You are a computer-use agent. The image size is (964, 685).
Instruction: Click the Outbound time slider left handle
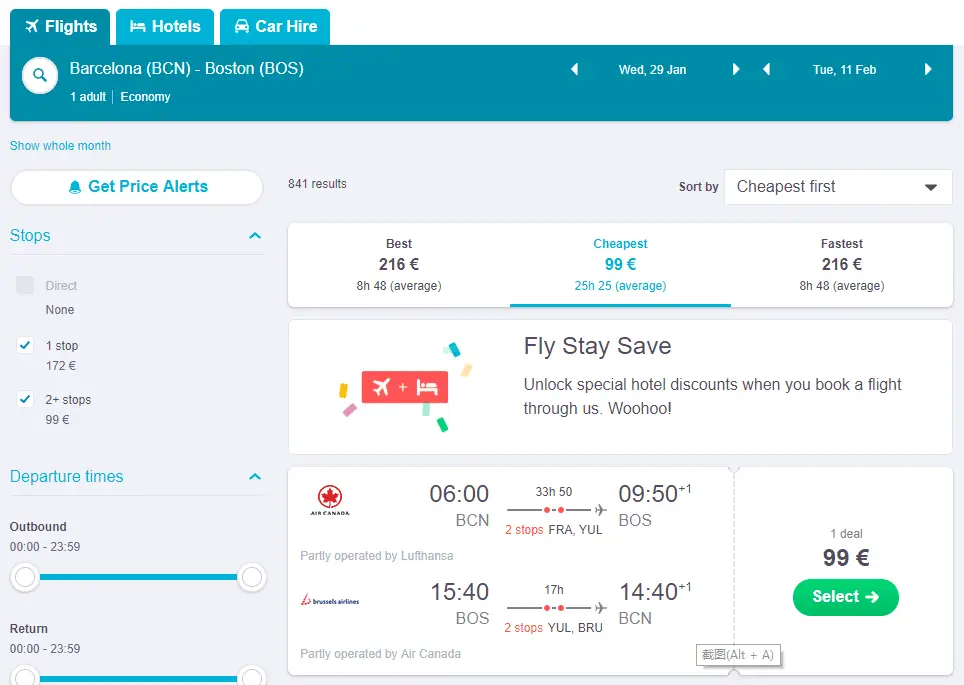click(25, 577)
